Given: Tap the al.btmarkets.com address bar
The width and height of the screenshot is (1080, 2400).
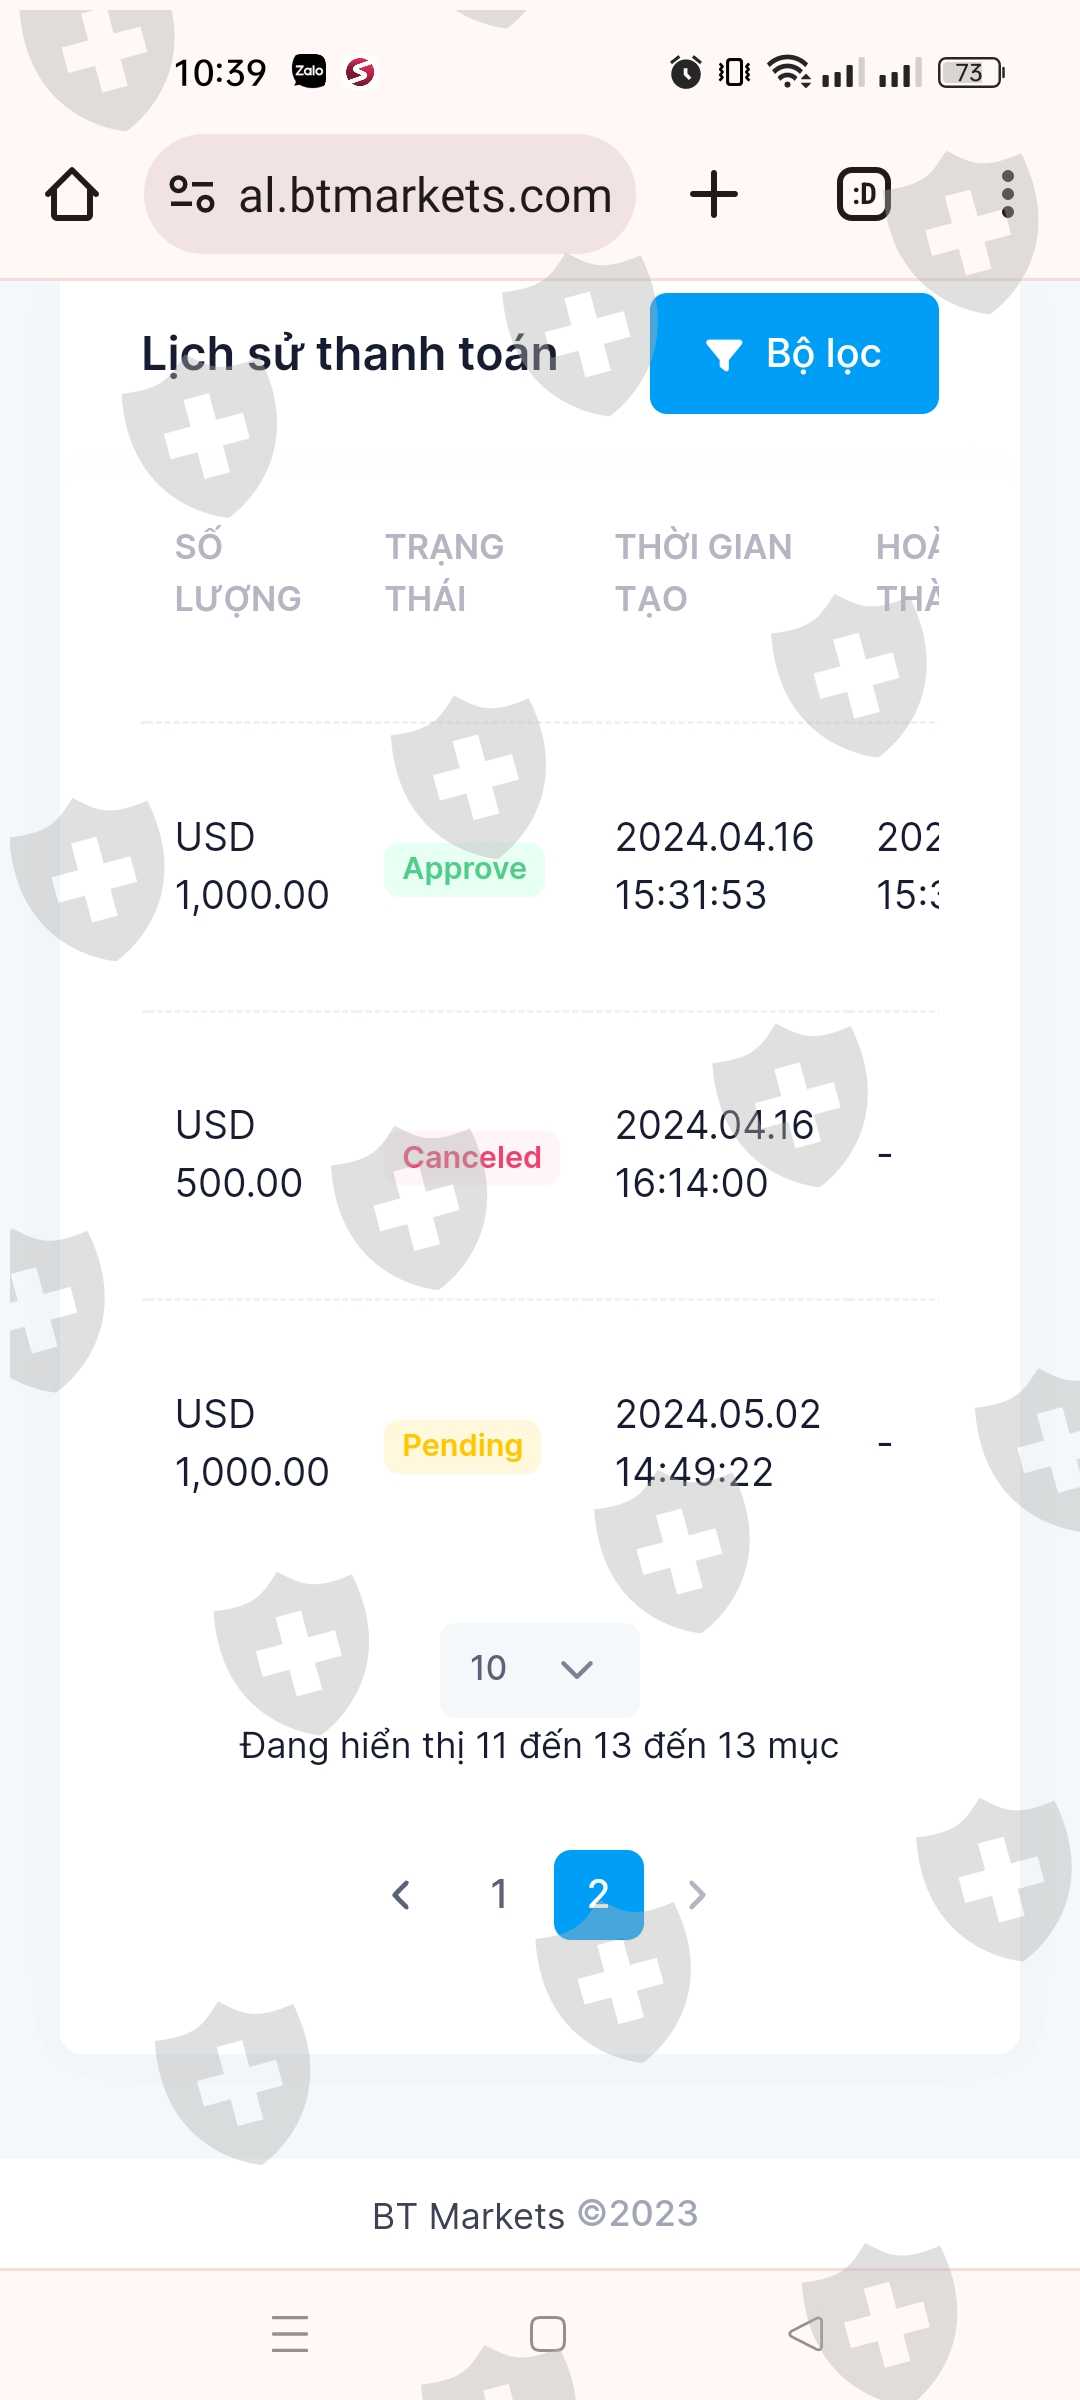Looking at the screenshot, I should tap(424, 195).
